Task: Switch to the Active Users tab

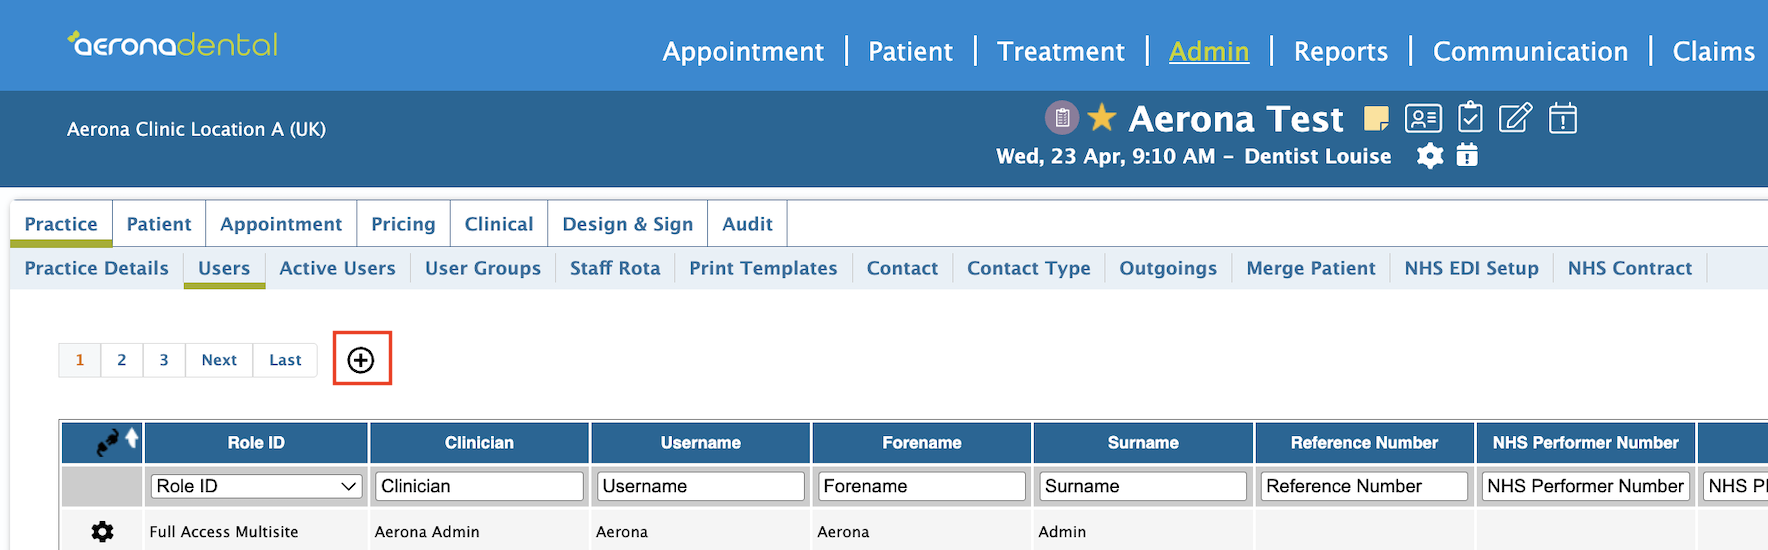Action: coord(337,268)
